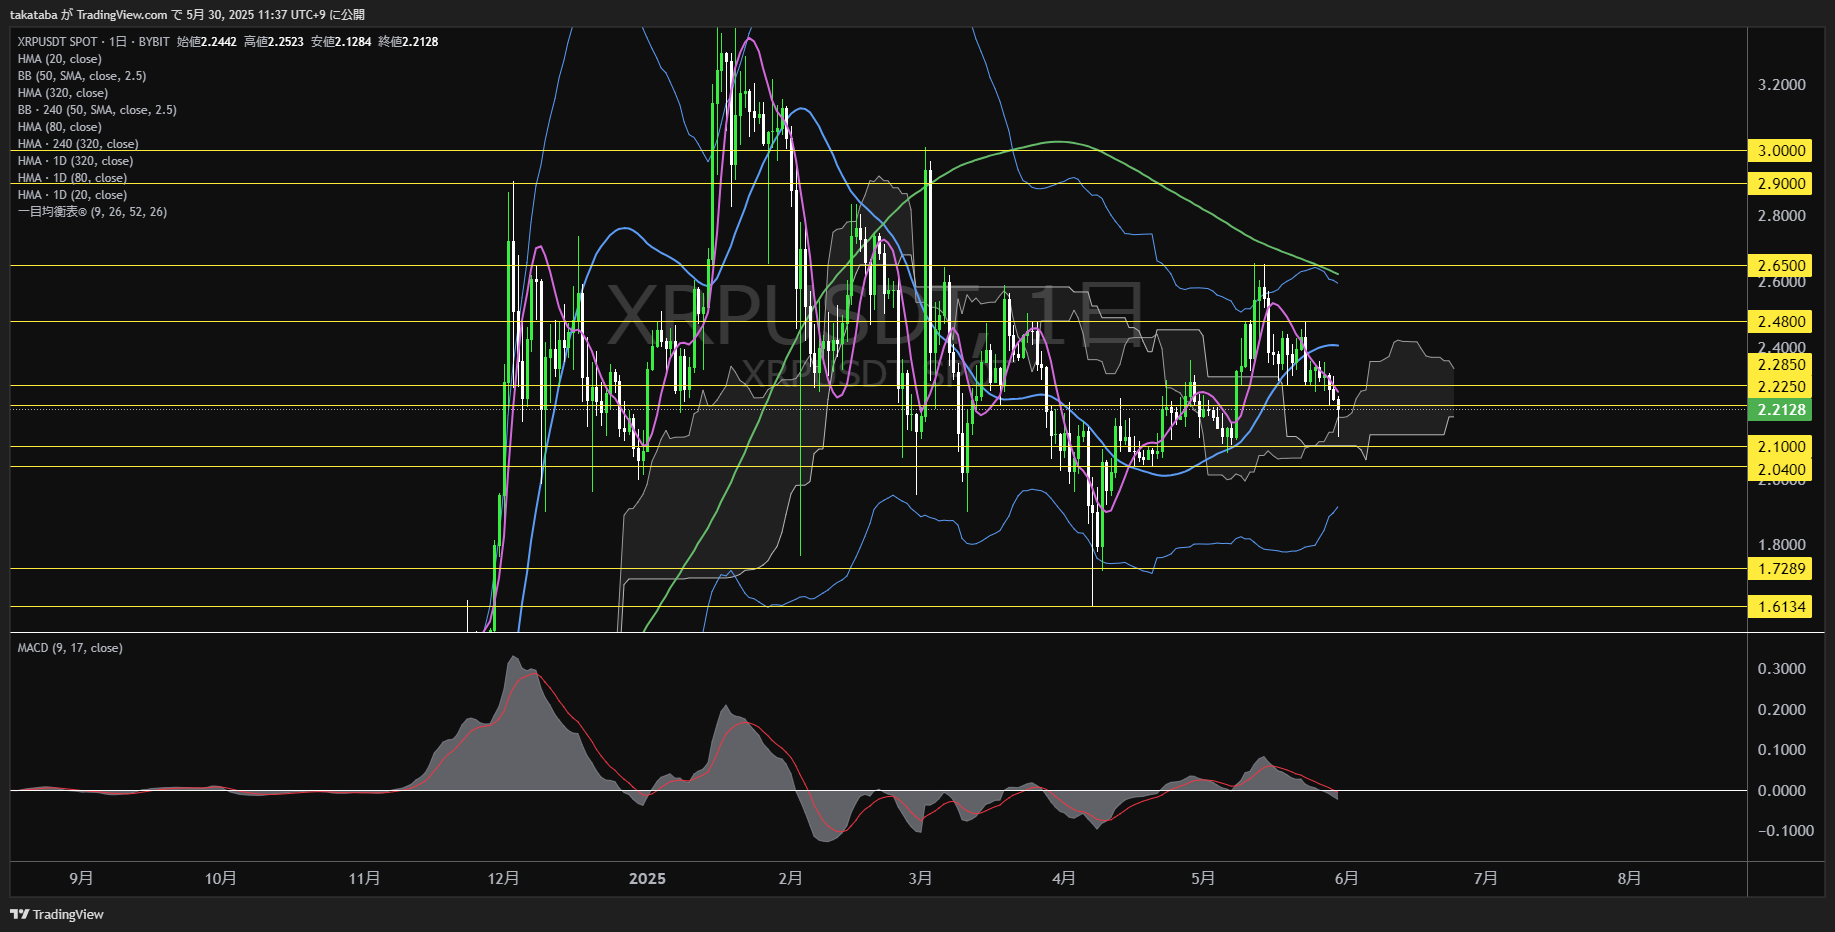The width and height of the screenshot is (1835, 932).
Task: Select the HMA · 1D (80, close) legend
Action: tap(72, 178)
